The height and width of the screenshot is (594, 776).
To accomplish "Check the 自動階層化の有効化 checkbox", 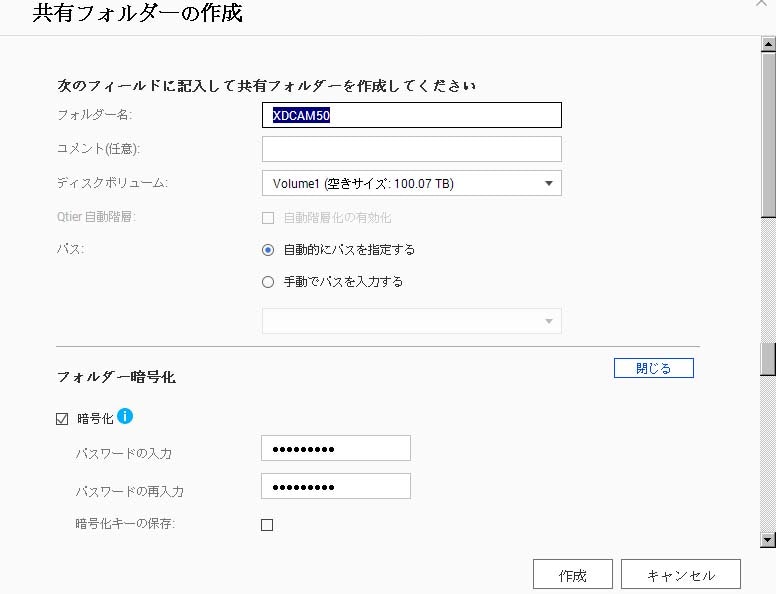I will coord(268,218).
